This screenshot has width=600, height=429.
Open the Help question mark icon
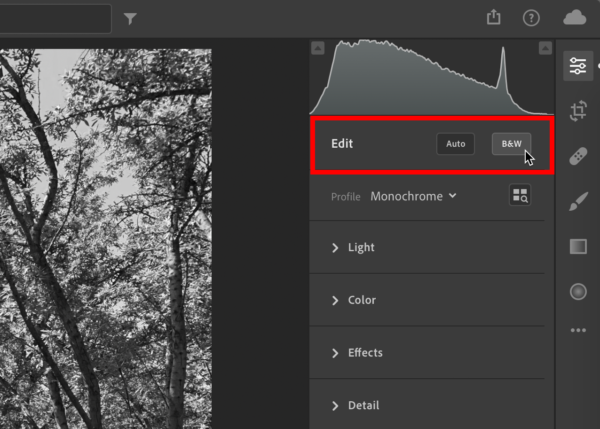[531, 18]
